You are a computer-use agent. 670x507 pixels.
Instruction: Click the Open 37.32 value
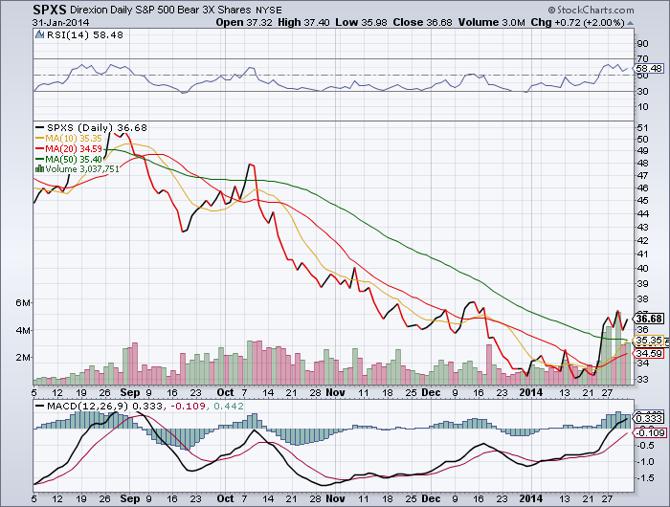point(244,22)
